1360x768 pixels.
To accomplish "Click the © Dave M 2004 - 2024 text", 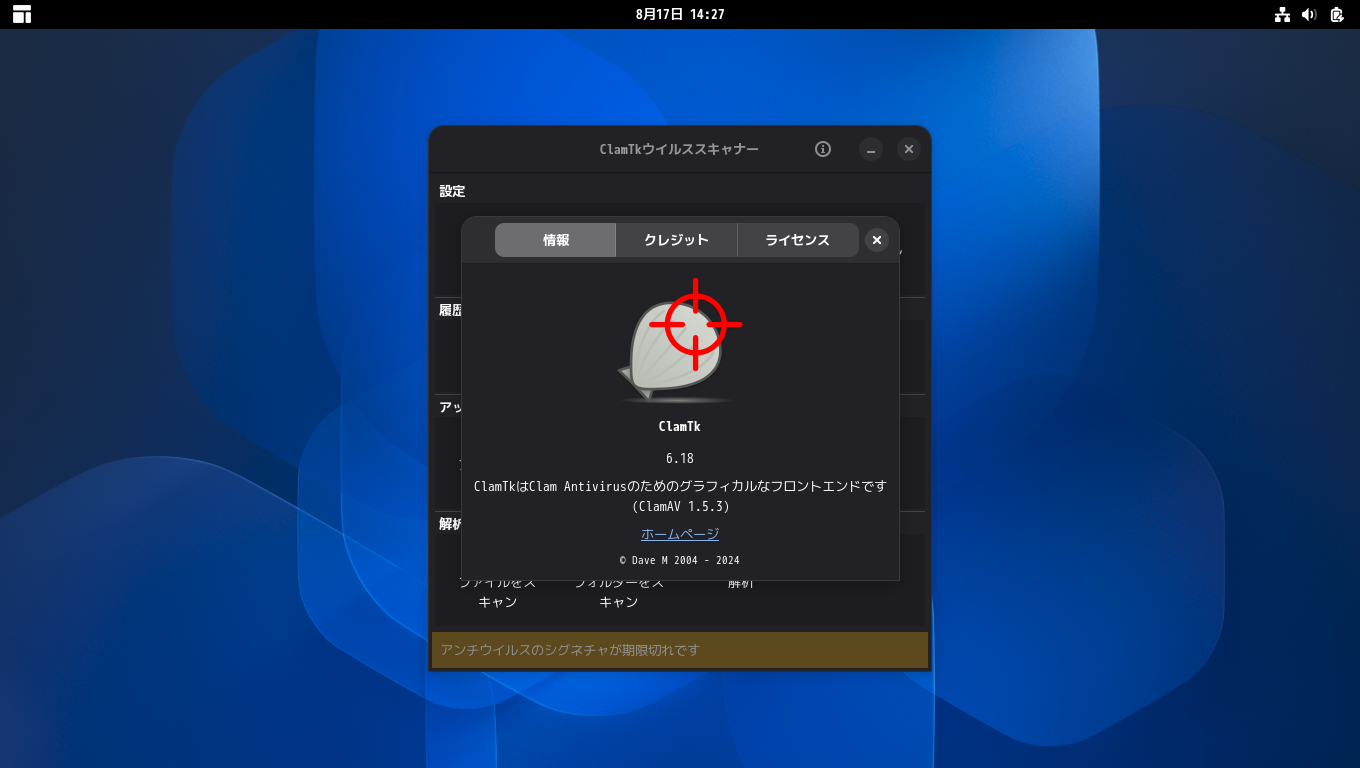I will click(x=680, y=560).
